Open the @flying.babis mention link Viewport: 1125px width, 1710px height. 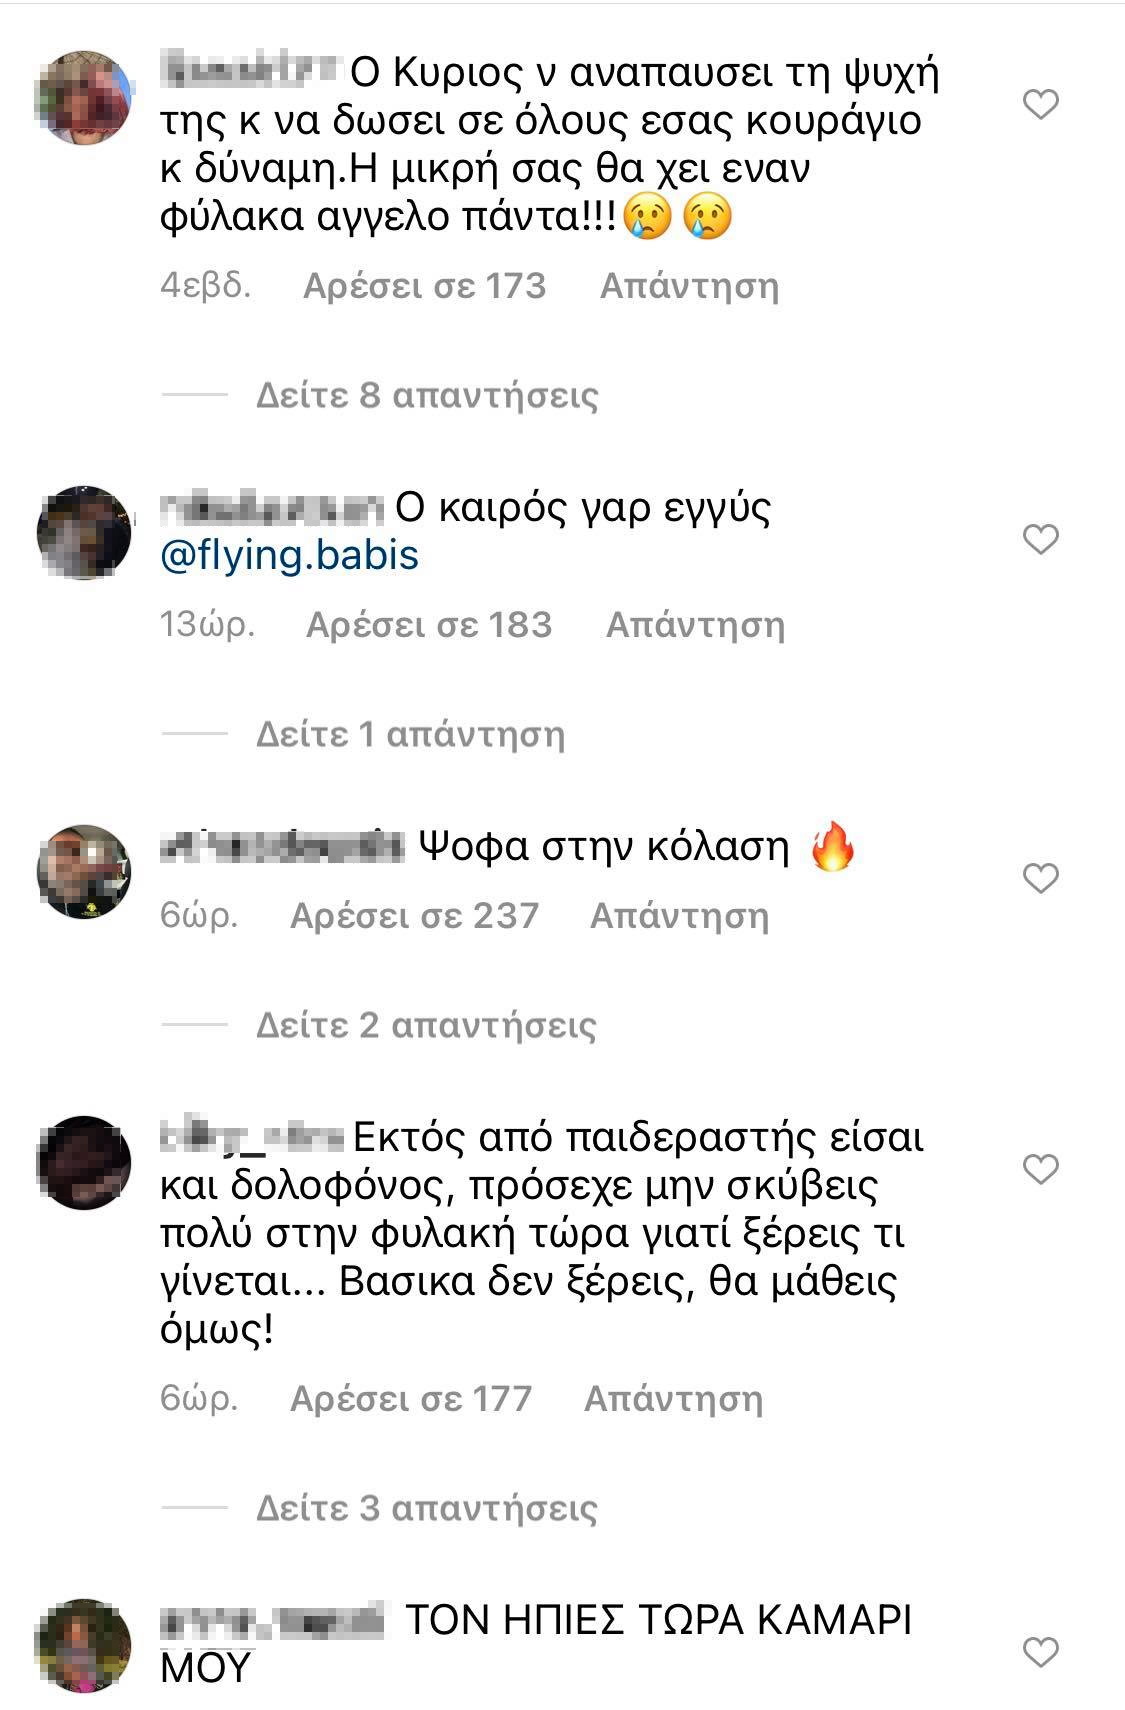click(x=289, y=555)
